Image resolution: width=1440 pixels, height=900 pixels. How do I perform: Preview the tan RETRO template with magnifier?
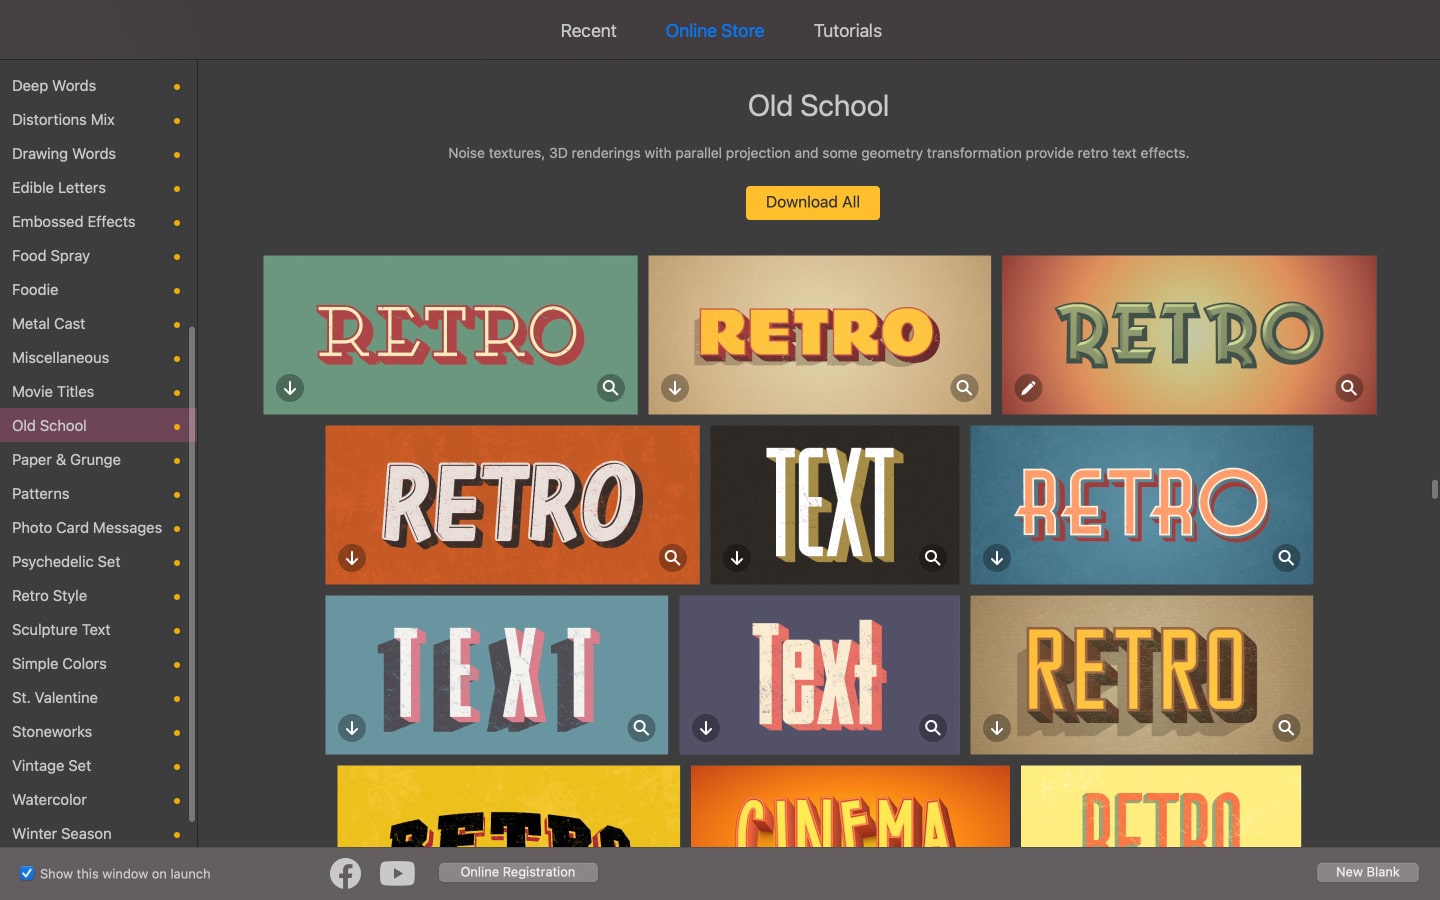point(1286,728)
